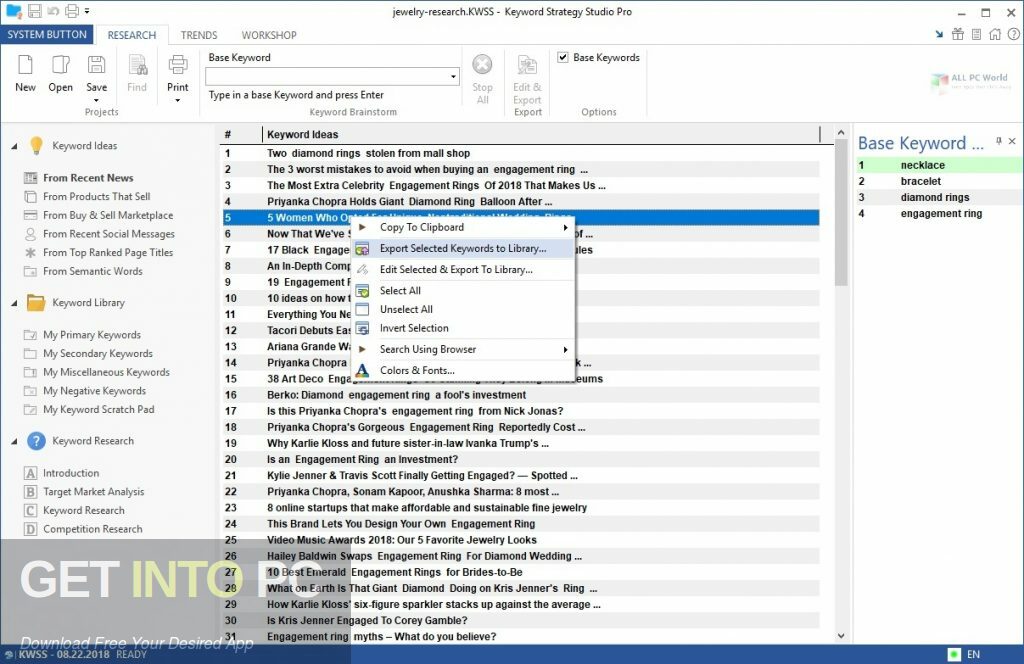Screen dimensions: 1024x664
Task: Pin the Base Keyword panel
Action: coord(999,141)
